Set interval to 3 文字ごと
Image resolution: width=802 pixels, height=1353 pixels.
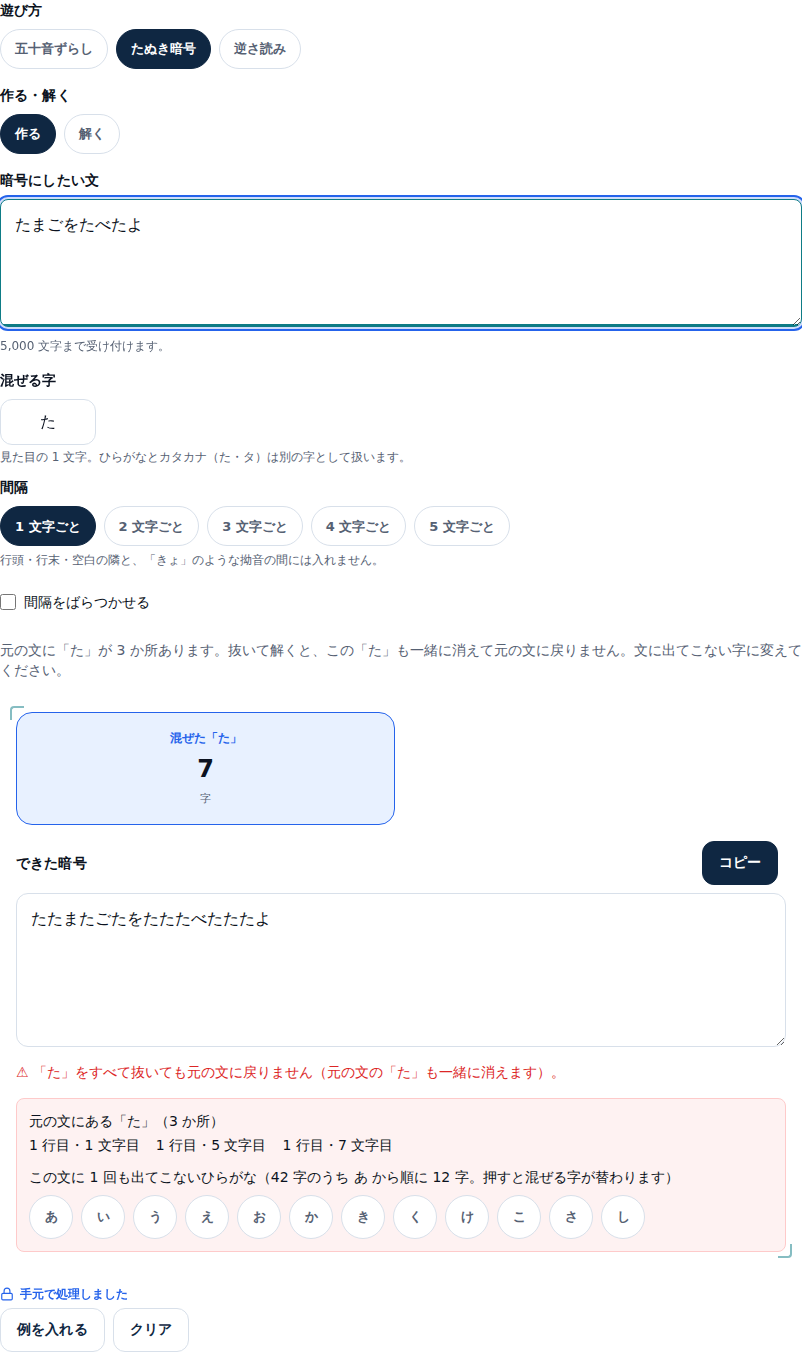point(255,526)
